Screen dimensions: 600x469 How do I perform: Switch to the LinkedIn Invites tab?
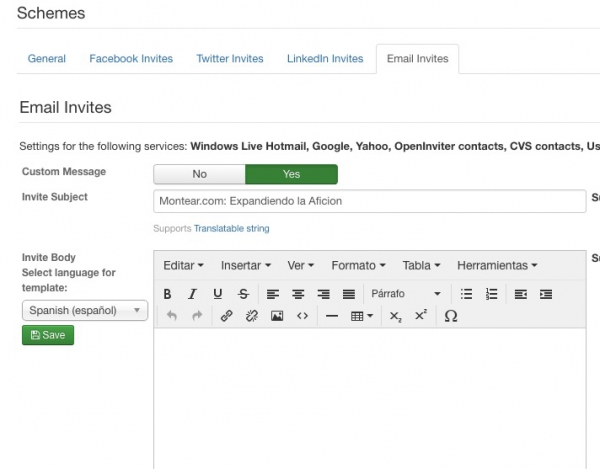(x=324, y=59)
